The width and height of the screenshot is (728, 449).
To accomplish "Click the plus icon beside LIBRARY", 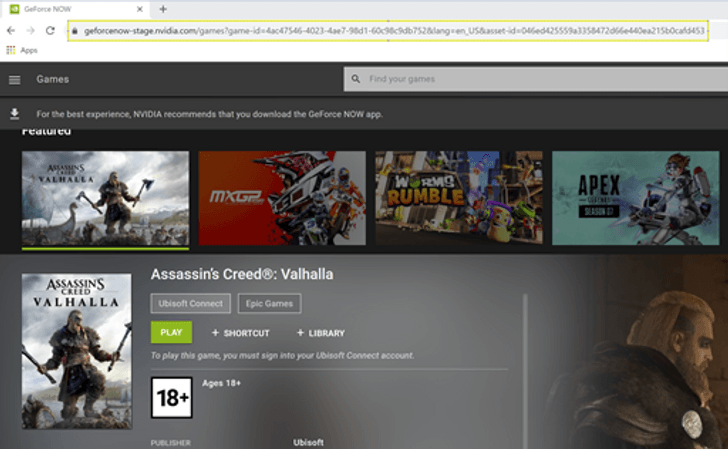I will pyautogui.click(x=300, y=332).
